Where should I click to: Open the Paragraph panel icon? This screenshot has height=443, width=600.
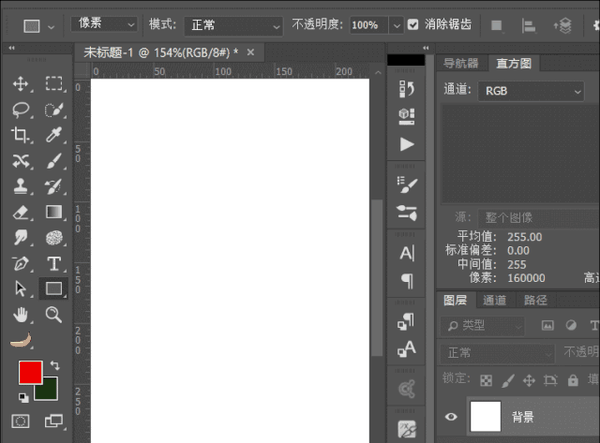(407, 281)
